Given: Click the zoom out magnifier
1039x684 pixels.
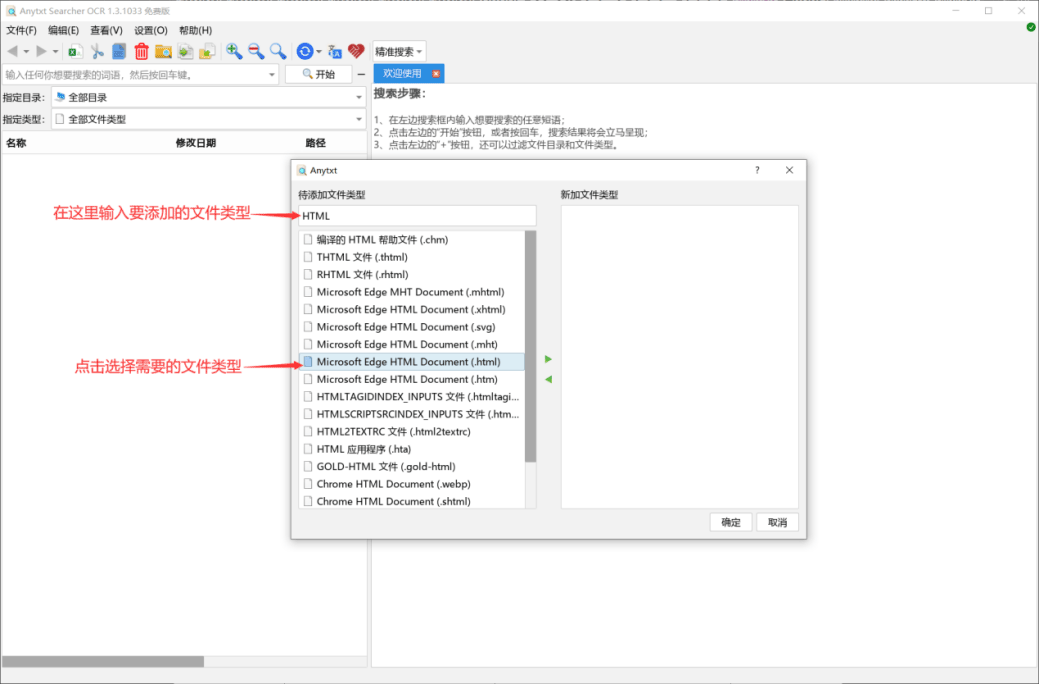Looking at the screenshot, I should coord(256,51).
